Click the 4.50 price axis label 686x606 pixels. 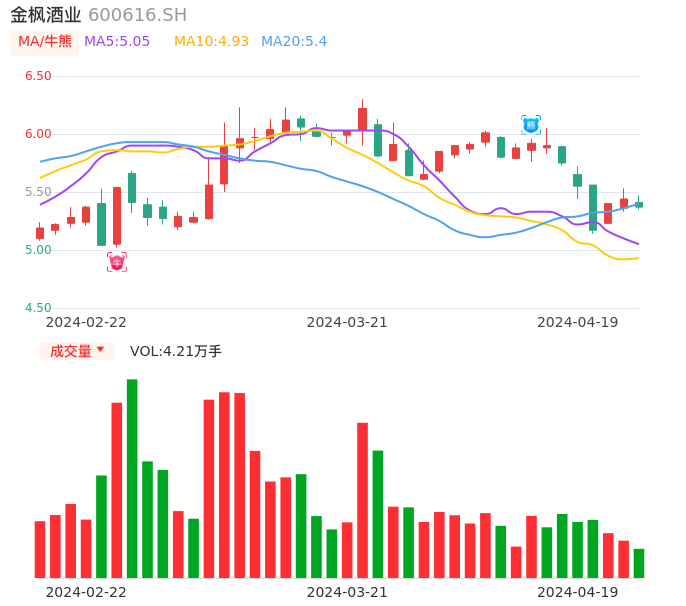[x=38, y=308]
